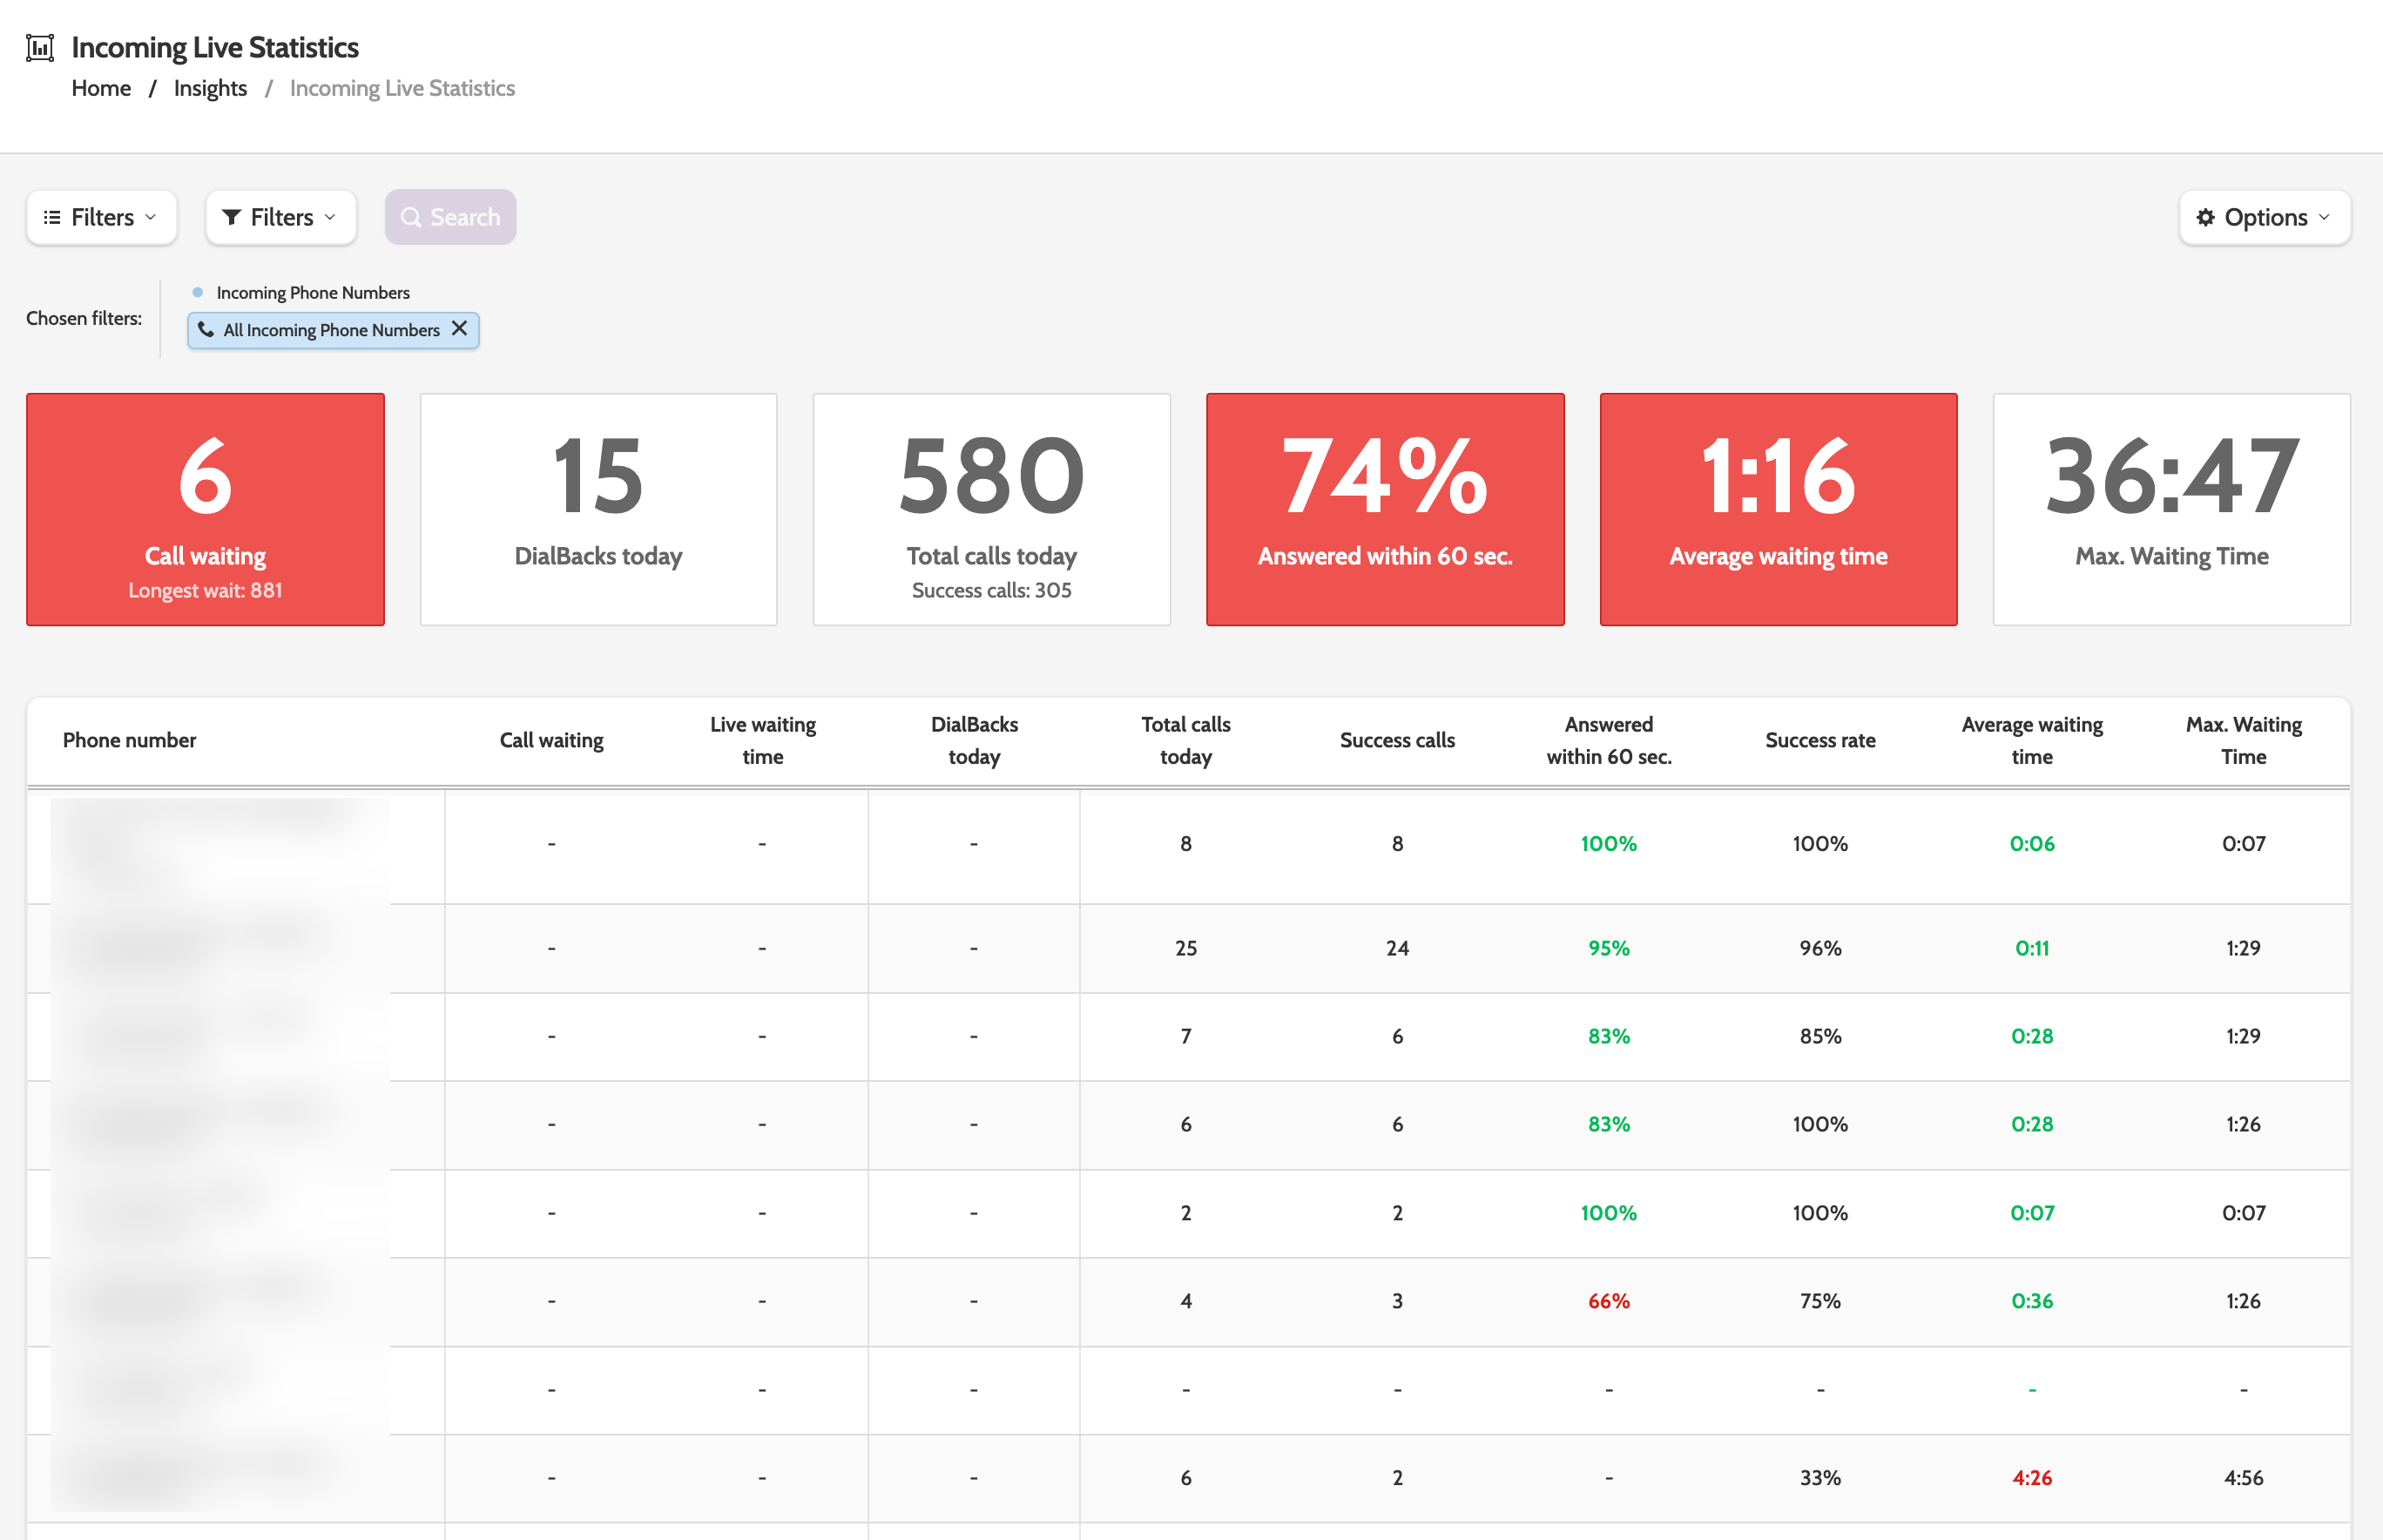Click the Phone number column header

(129, 740)
